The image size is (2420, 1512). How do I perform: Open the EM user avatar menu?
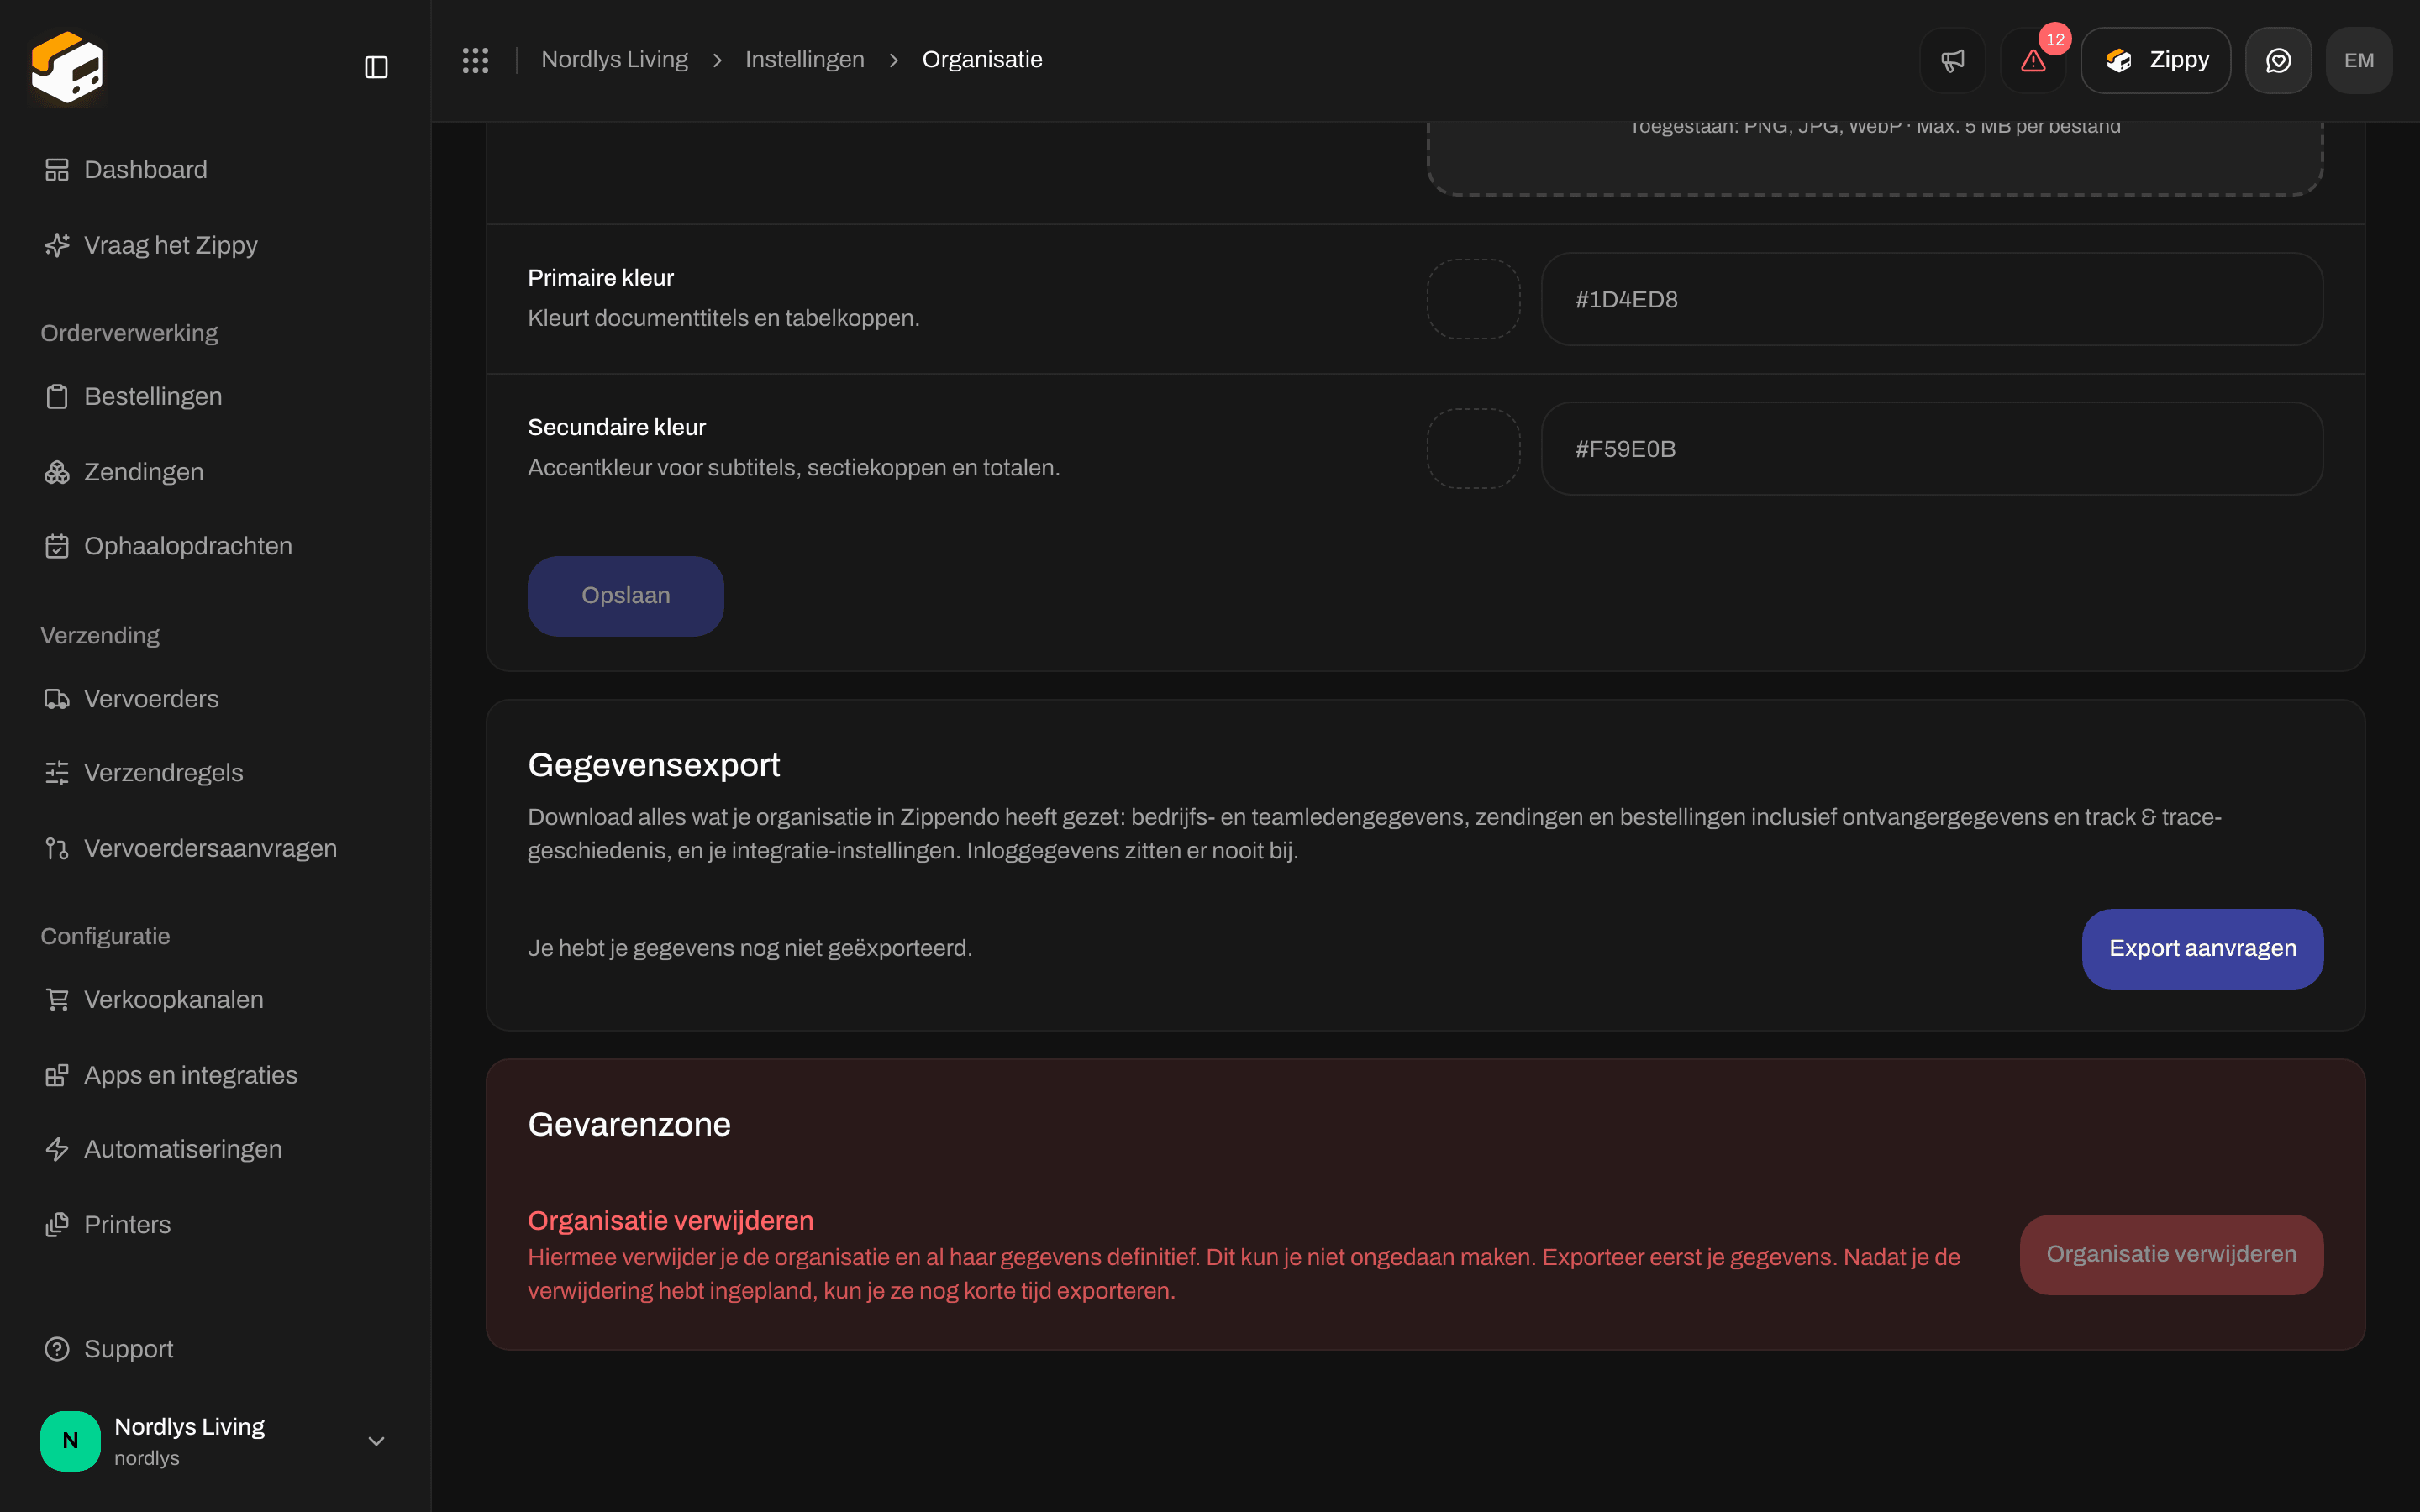tap(2359, 60)
